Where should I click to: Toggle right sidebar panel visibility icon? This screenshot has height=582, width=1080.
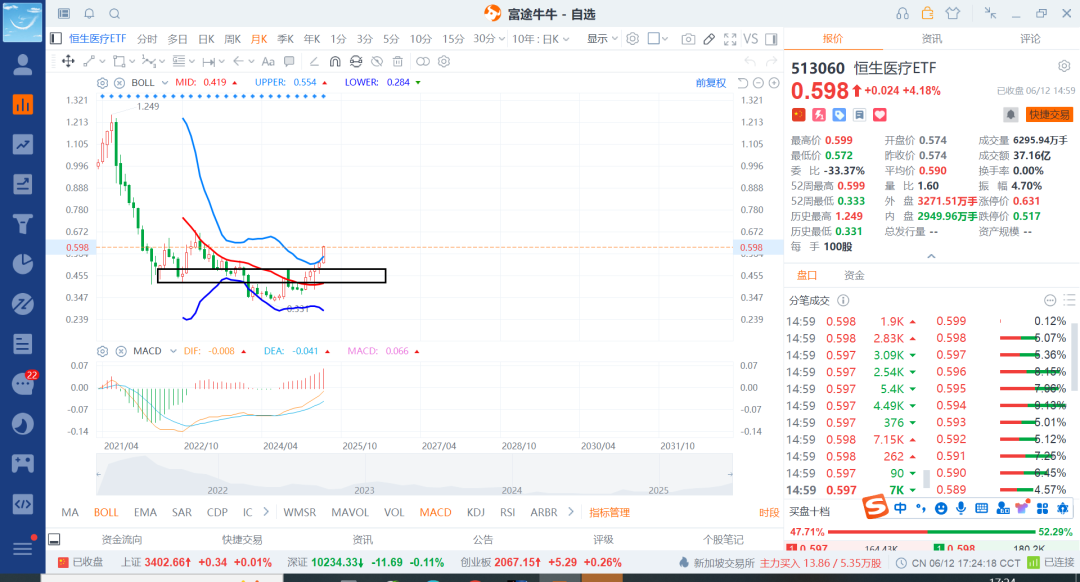point(771,39)
